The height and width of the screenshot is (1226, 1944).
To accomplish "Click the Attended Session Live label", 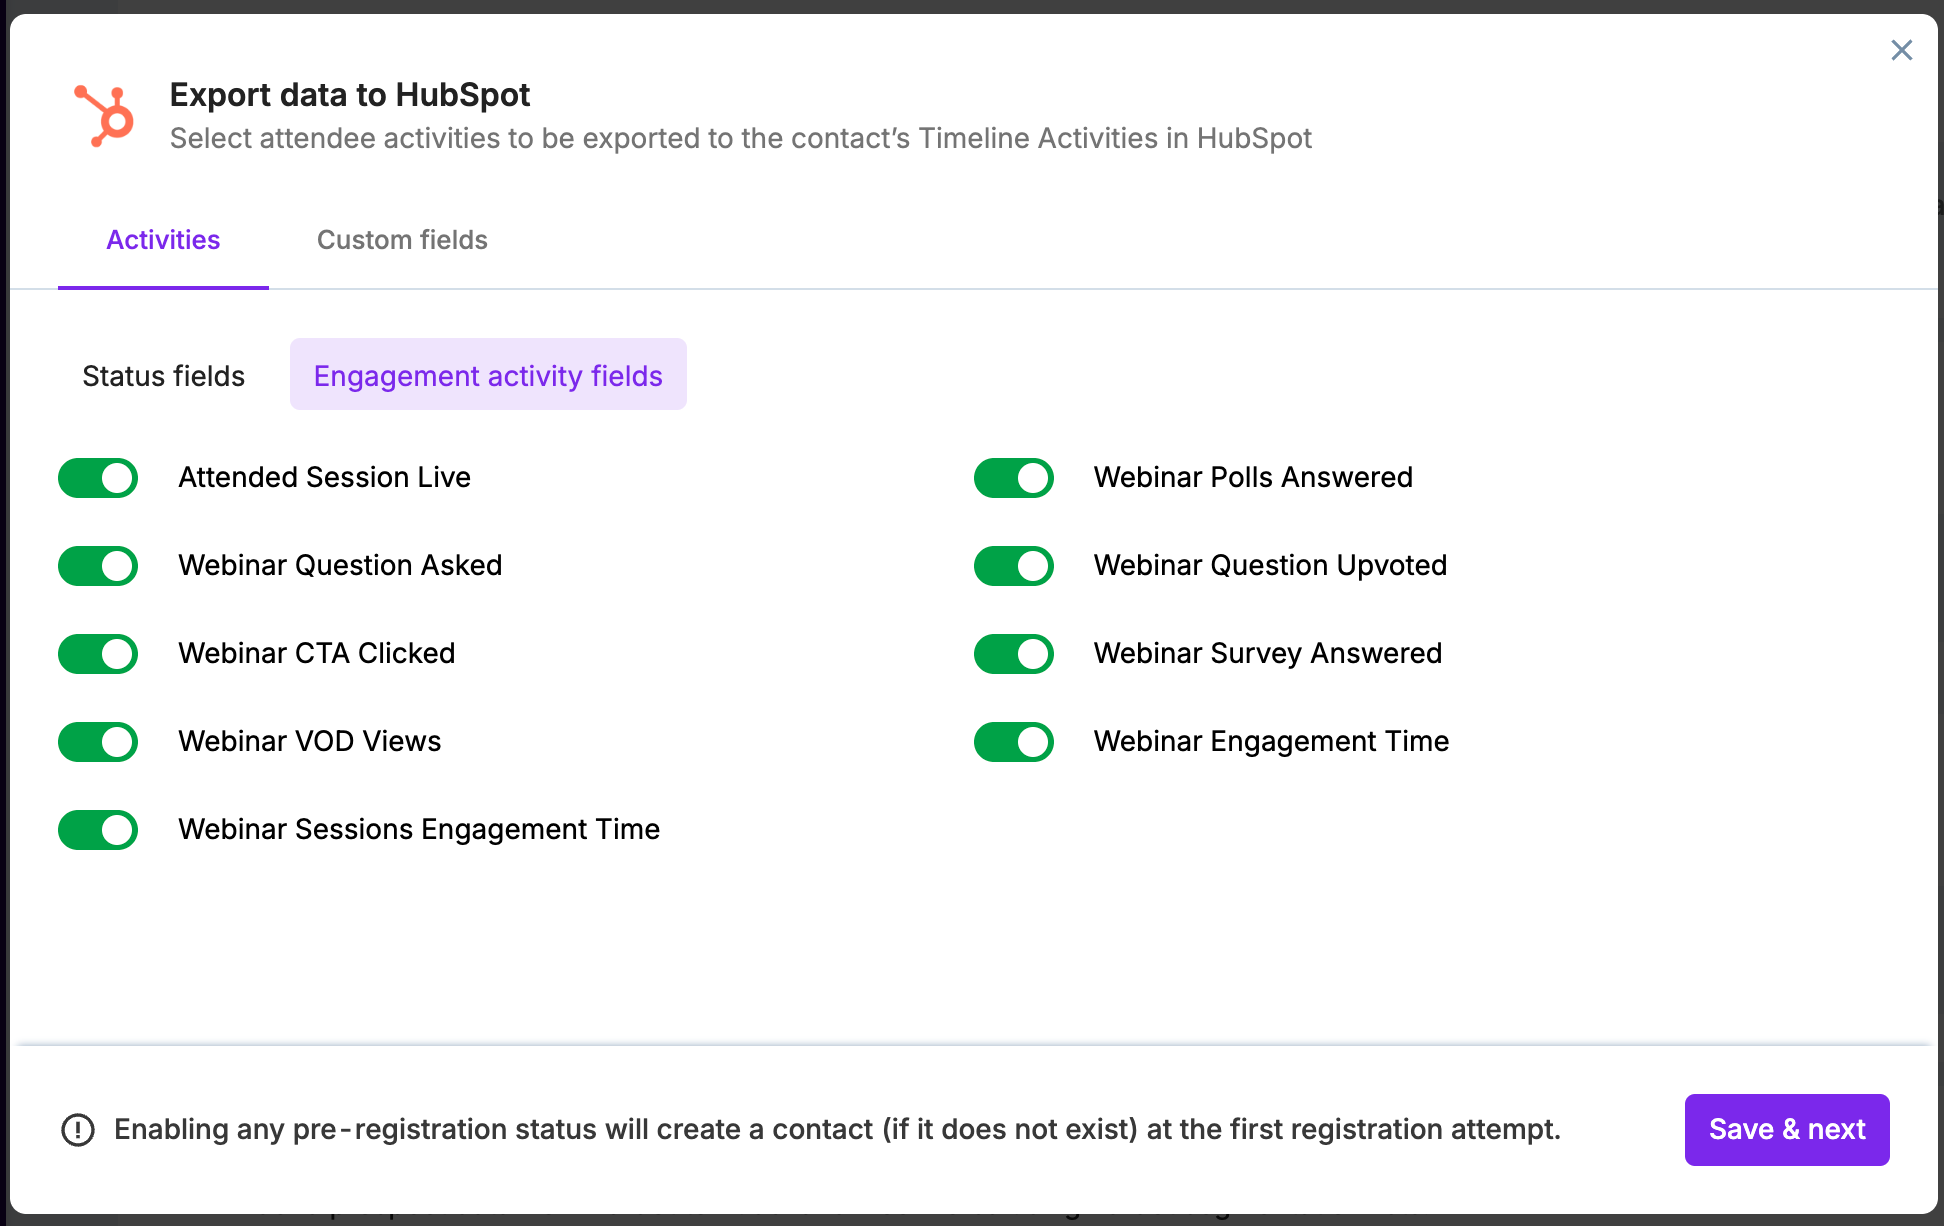I will coord(324,478).
